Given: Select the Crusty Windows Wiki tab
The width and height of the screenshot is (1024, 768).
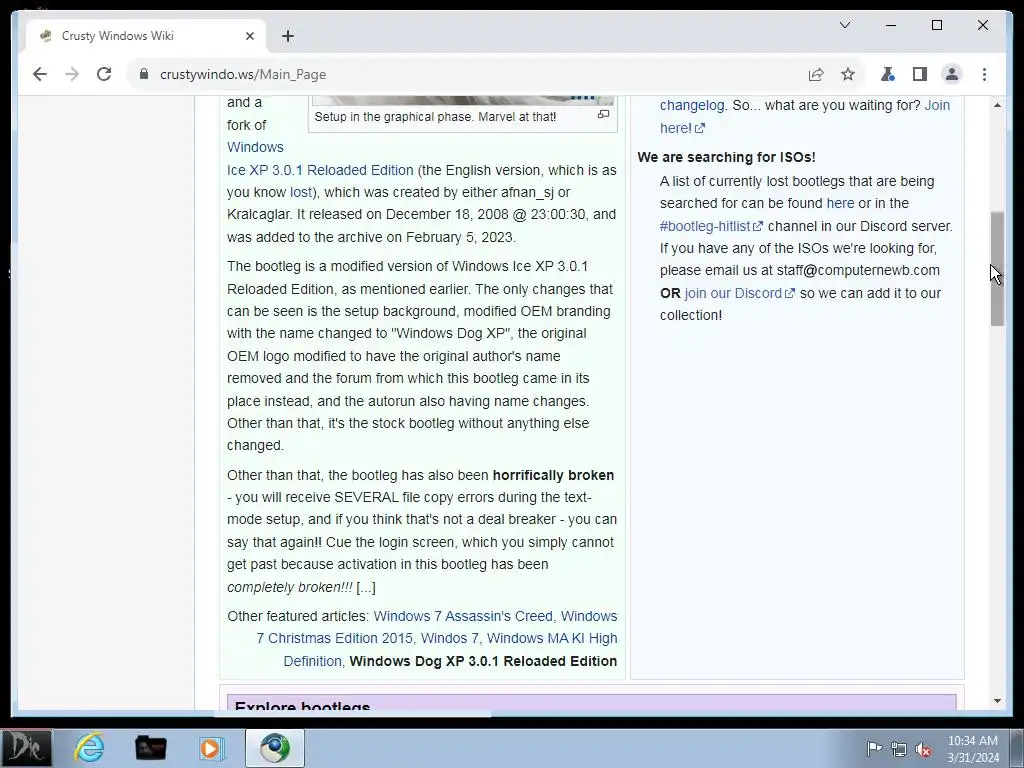Looking at the screenshot, I should tap(146, 36).
